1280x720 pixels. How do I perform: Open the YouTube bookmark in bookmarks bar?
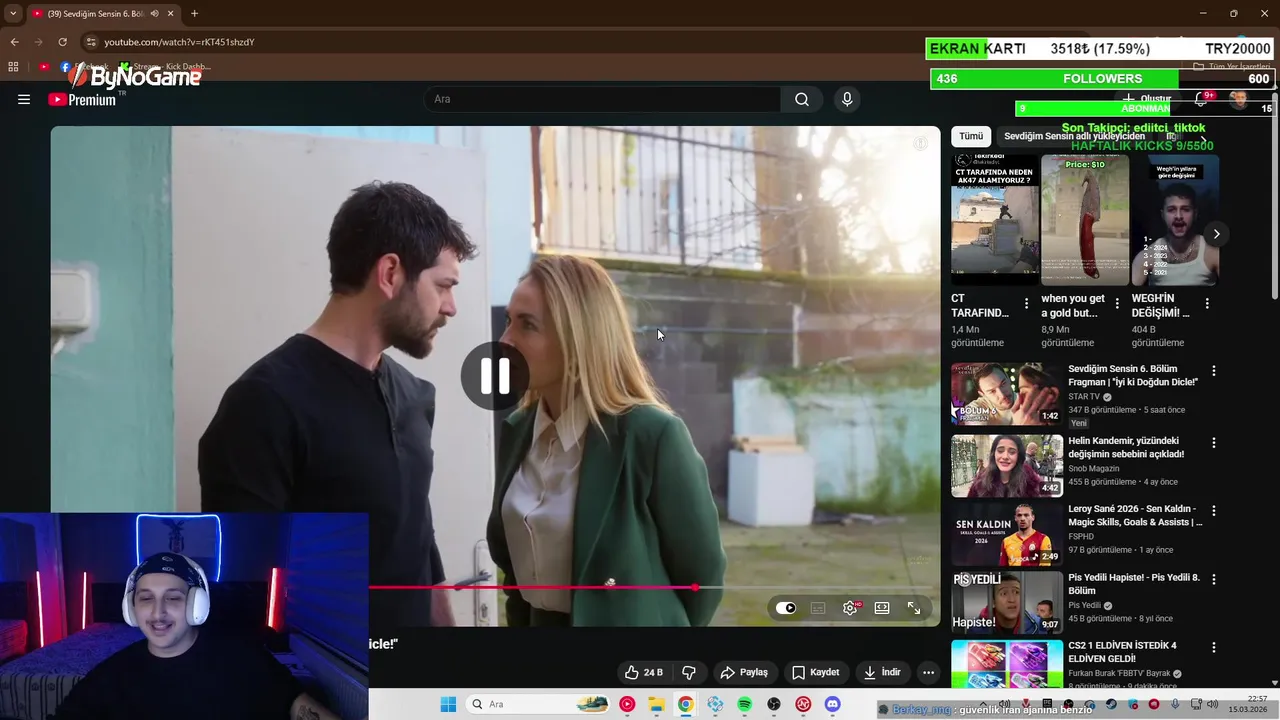[44, 67]
